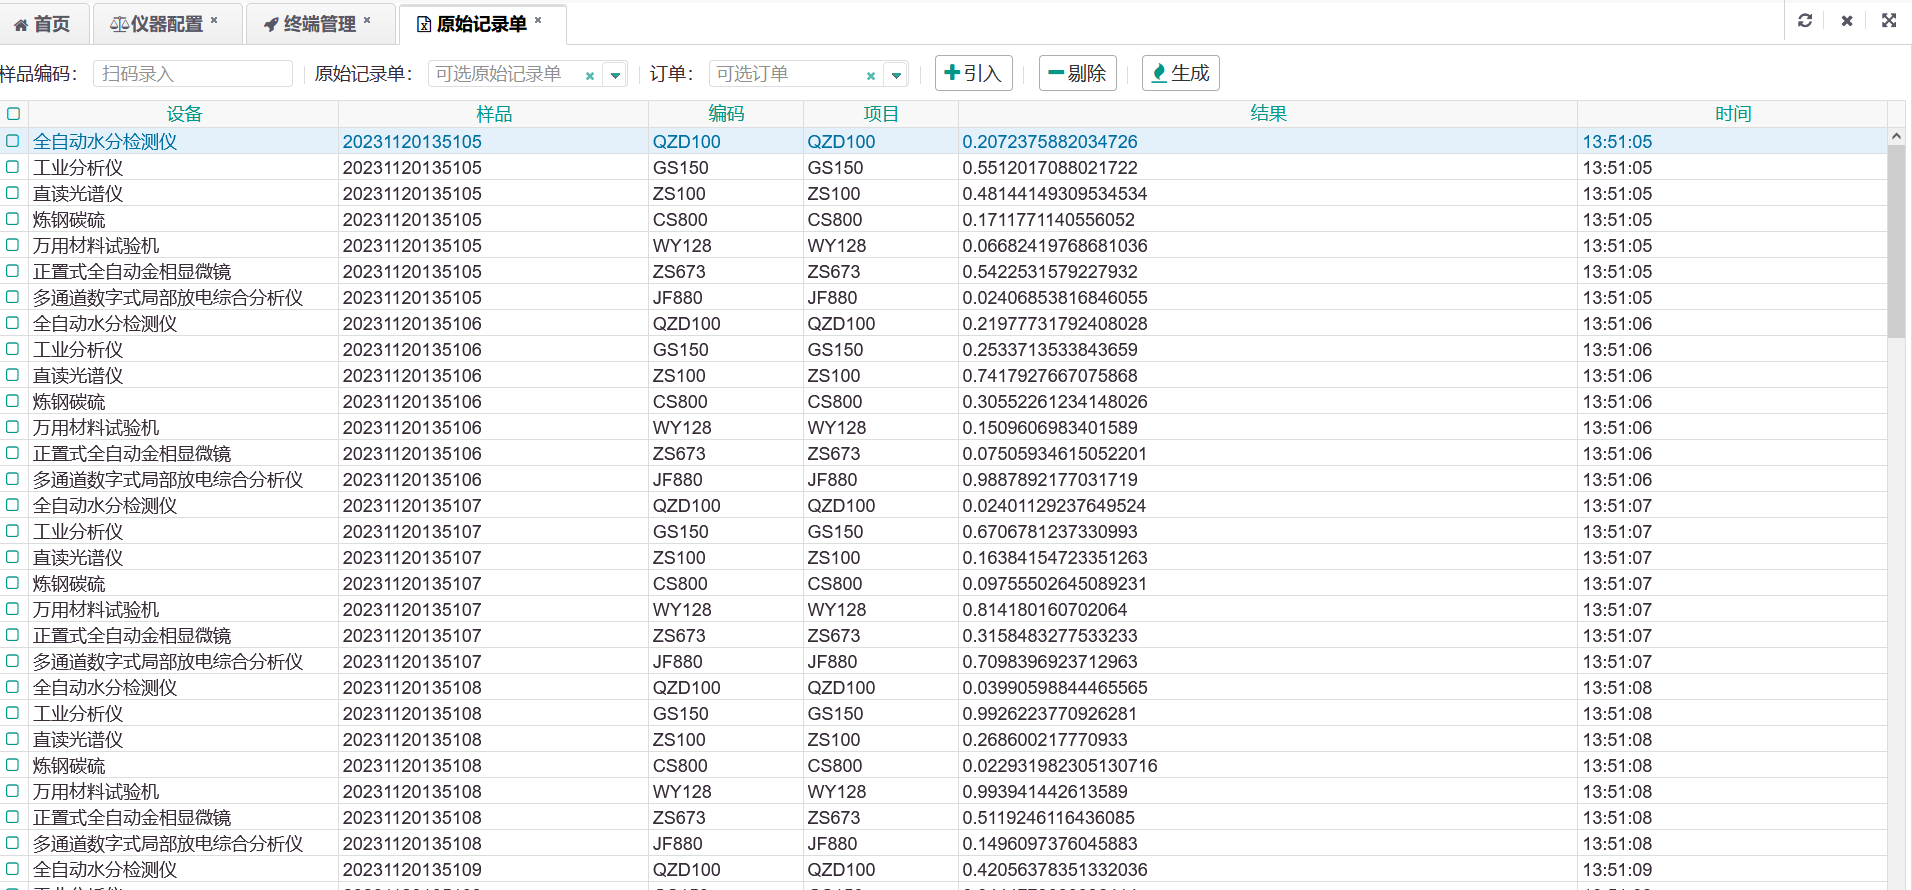Check the row for result 0.02406853816846055
This screenshot has height=890, width=1912.
[x=13, y=297]
